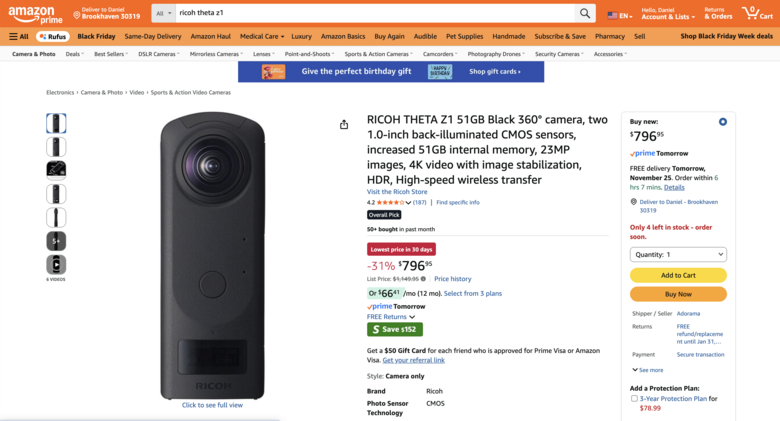Click the search magnifier button
780x421 pixels.
point(585,13)
